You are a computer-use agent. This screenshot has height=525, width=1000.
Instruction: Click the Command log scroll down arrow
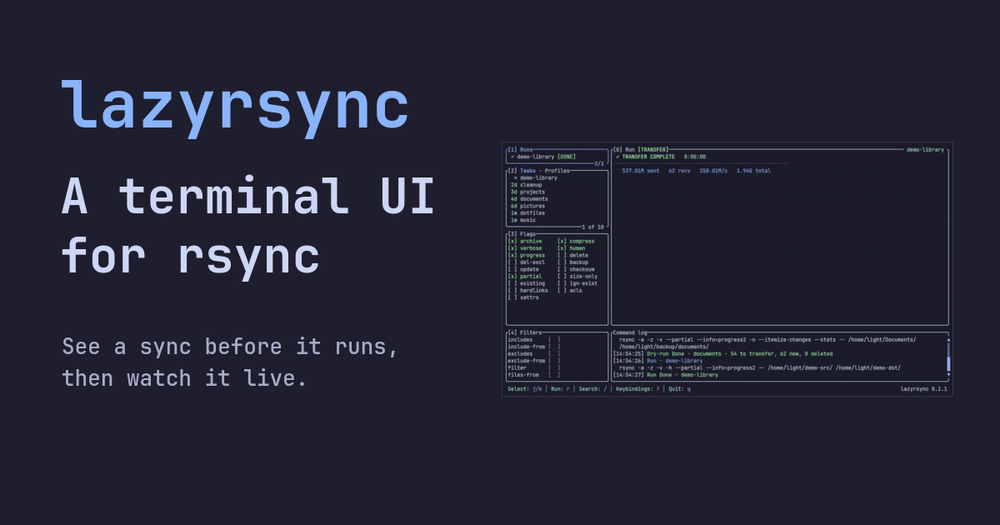pos(948,375)
